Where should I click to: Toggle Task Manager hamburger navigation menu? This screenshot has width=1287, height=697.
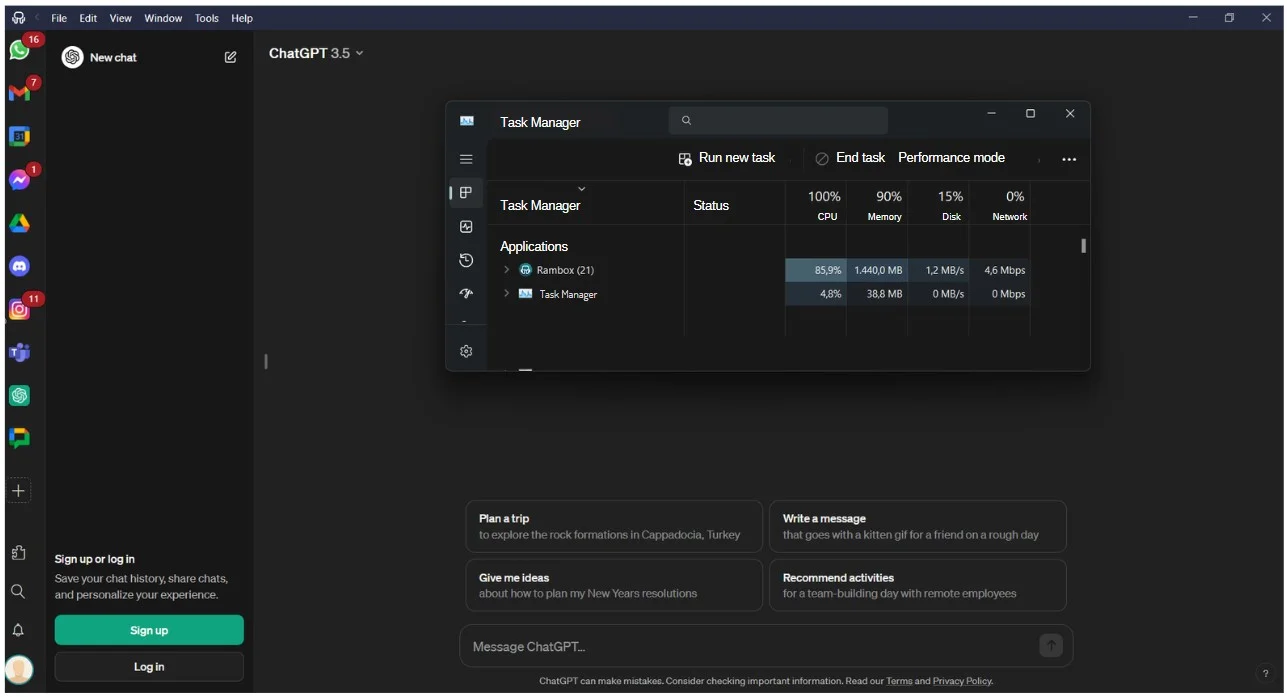(x=466, y=159)
